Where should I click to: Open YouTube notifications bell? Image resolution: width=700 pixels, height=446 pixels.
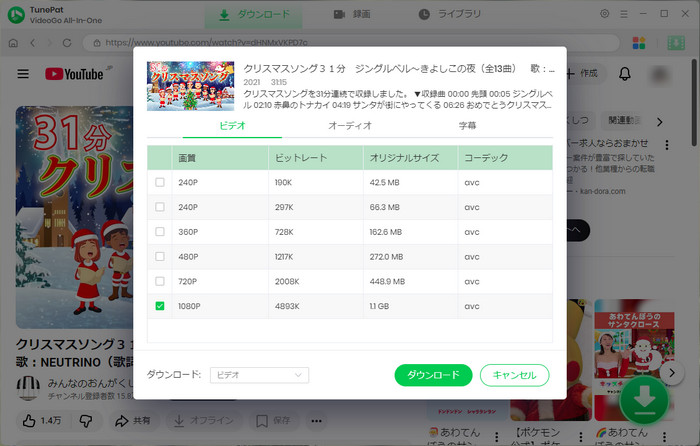(625, 74)
